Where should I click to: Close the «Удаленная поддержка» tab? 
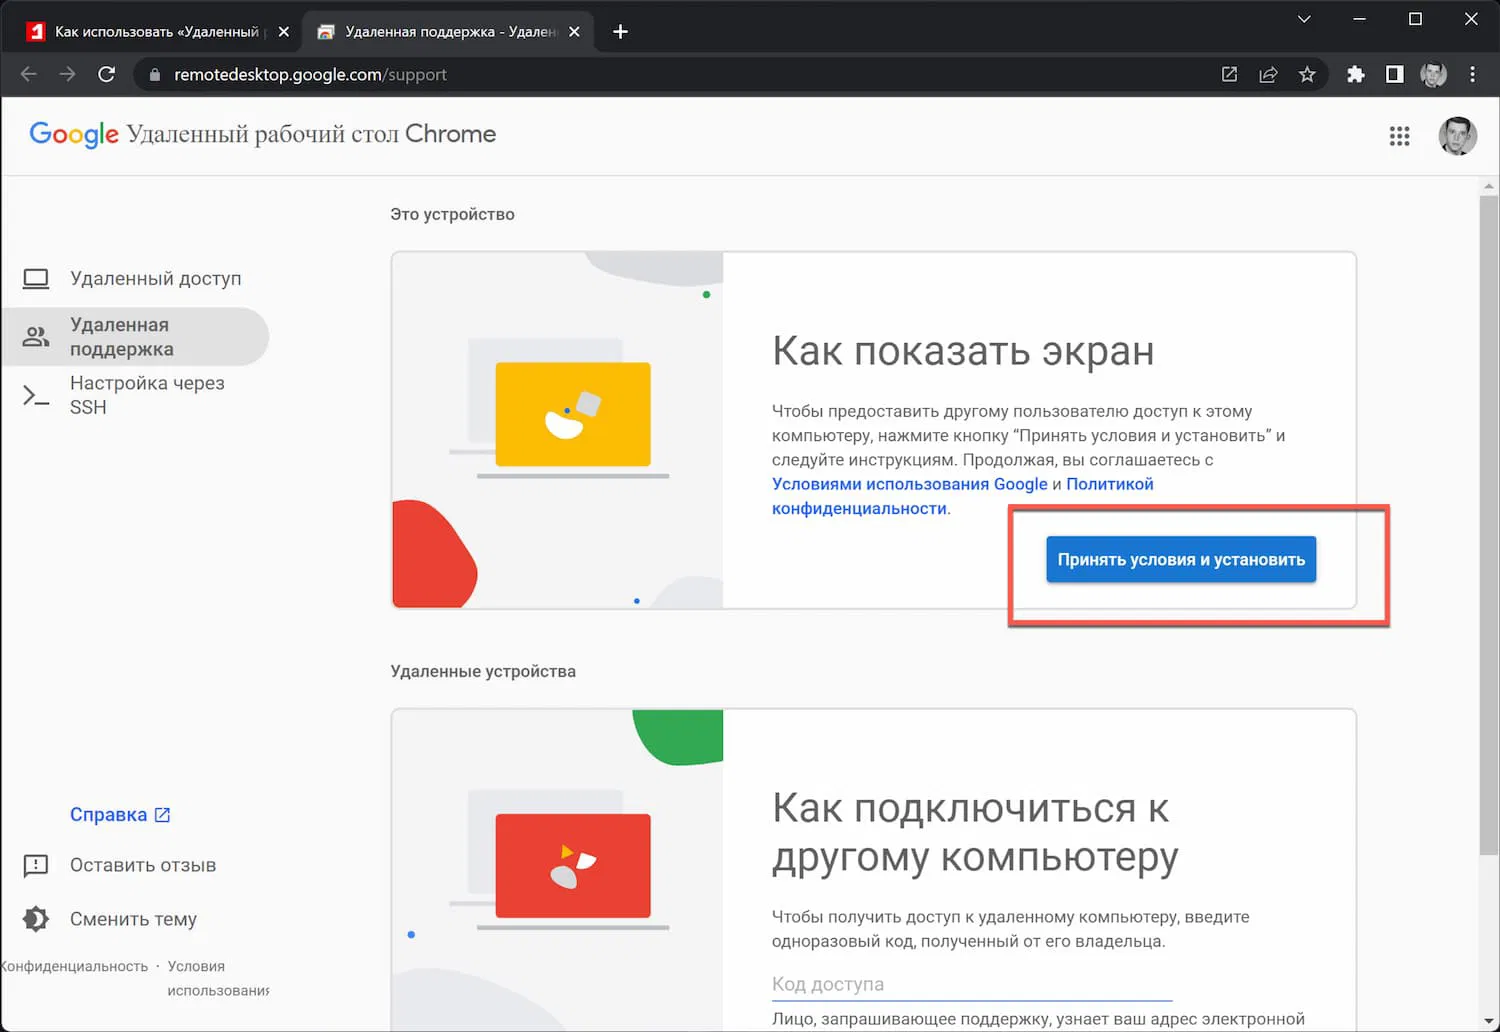coord(574,32)
